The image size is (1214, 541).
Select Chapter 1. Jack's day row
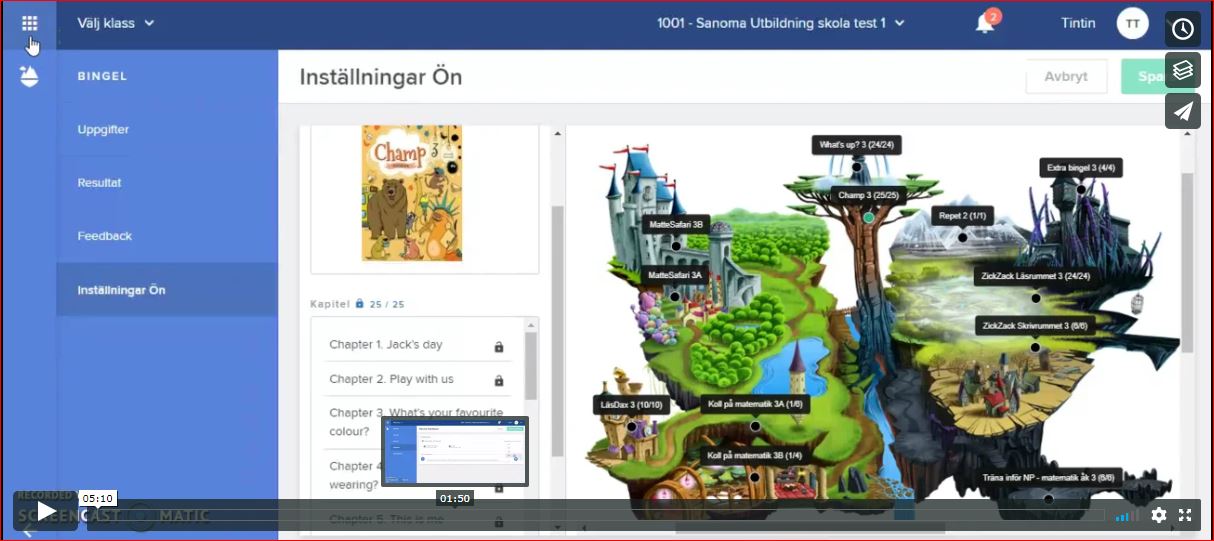pyautogui.click(x=419, y=345)
